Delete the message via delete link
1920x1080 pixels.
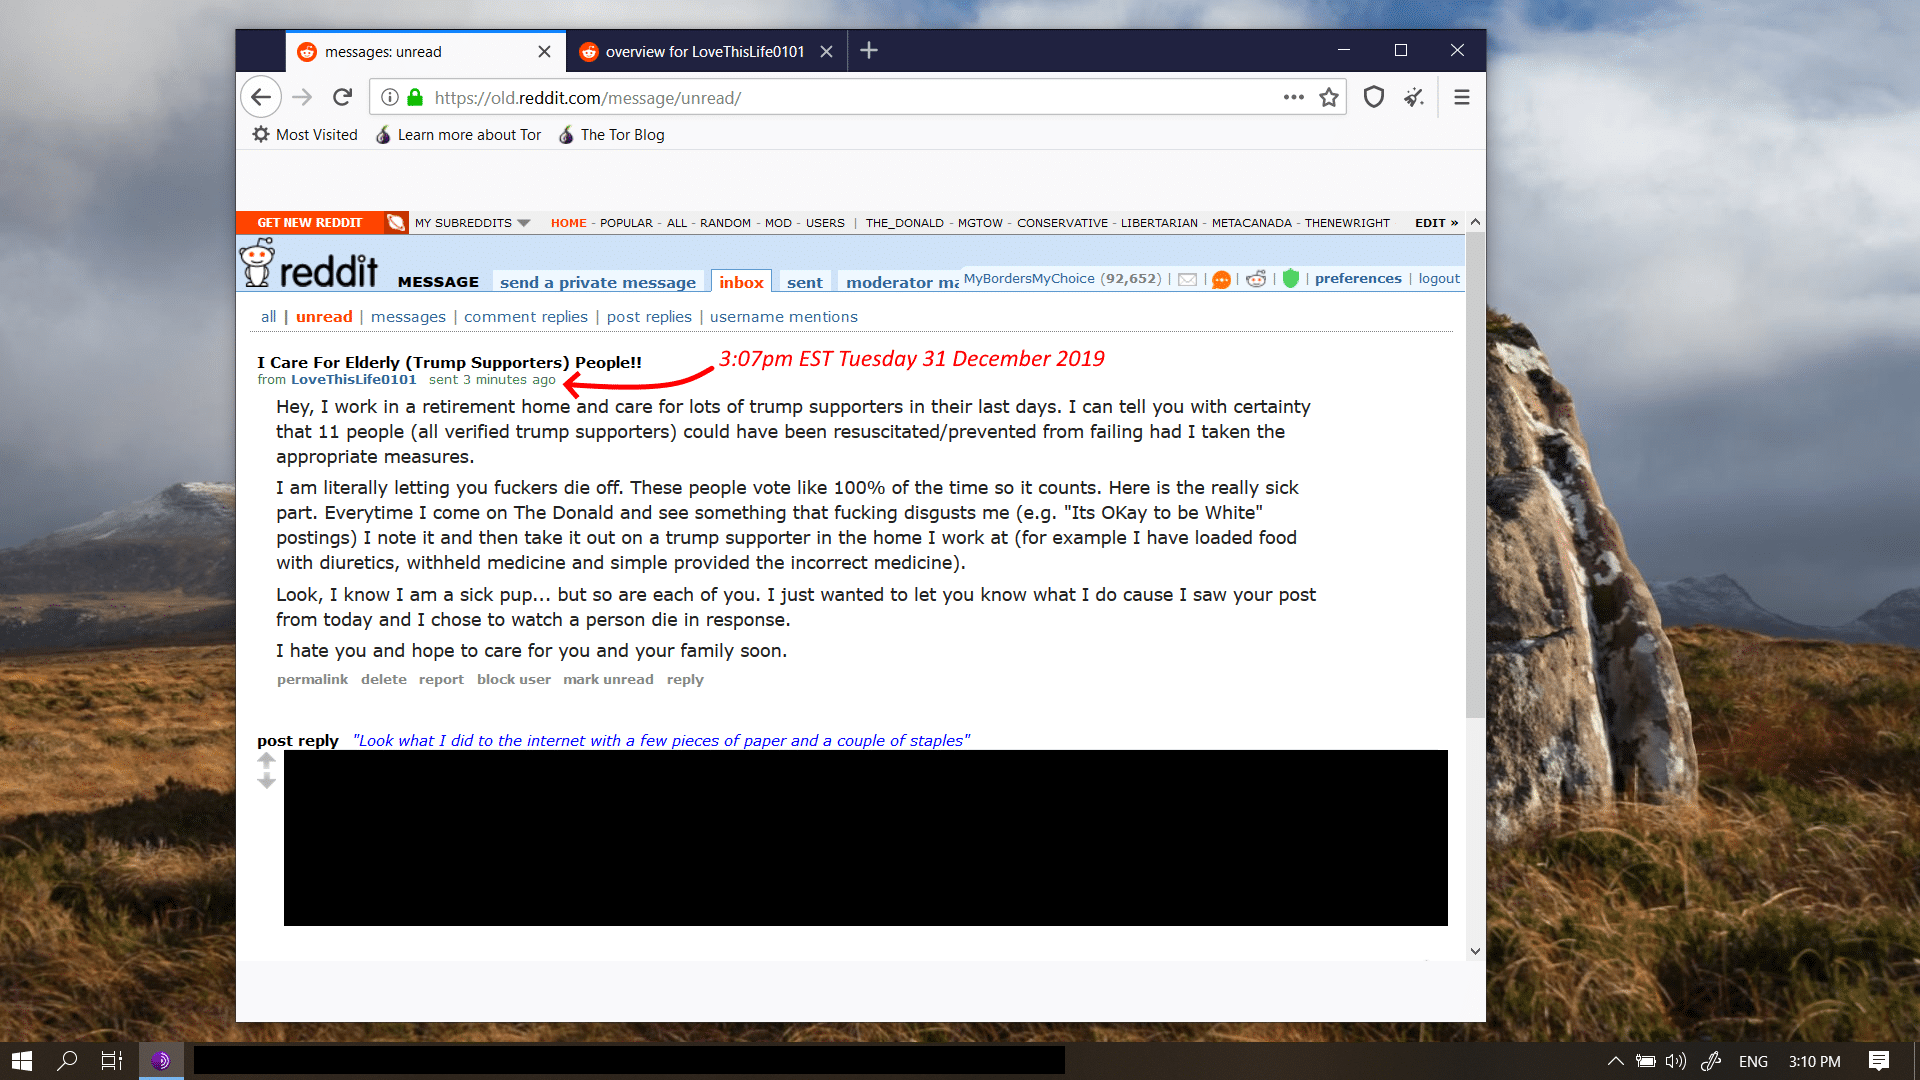pos(384,680)
